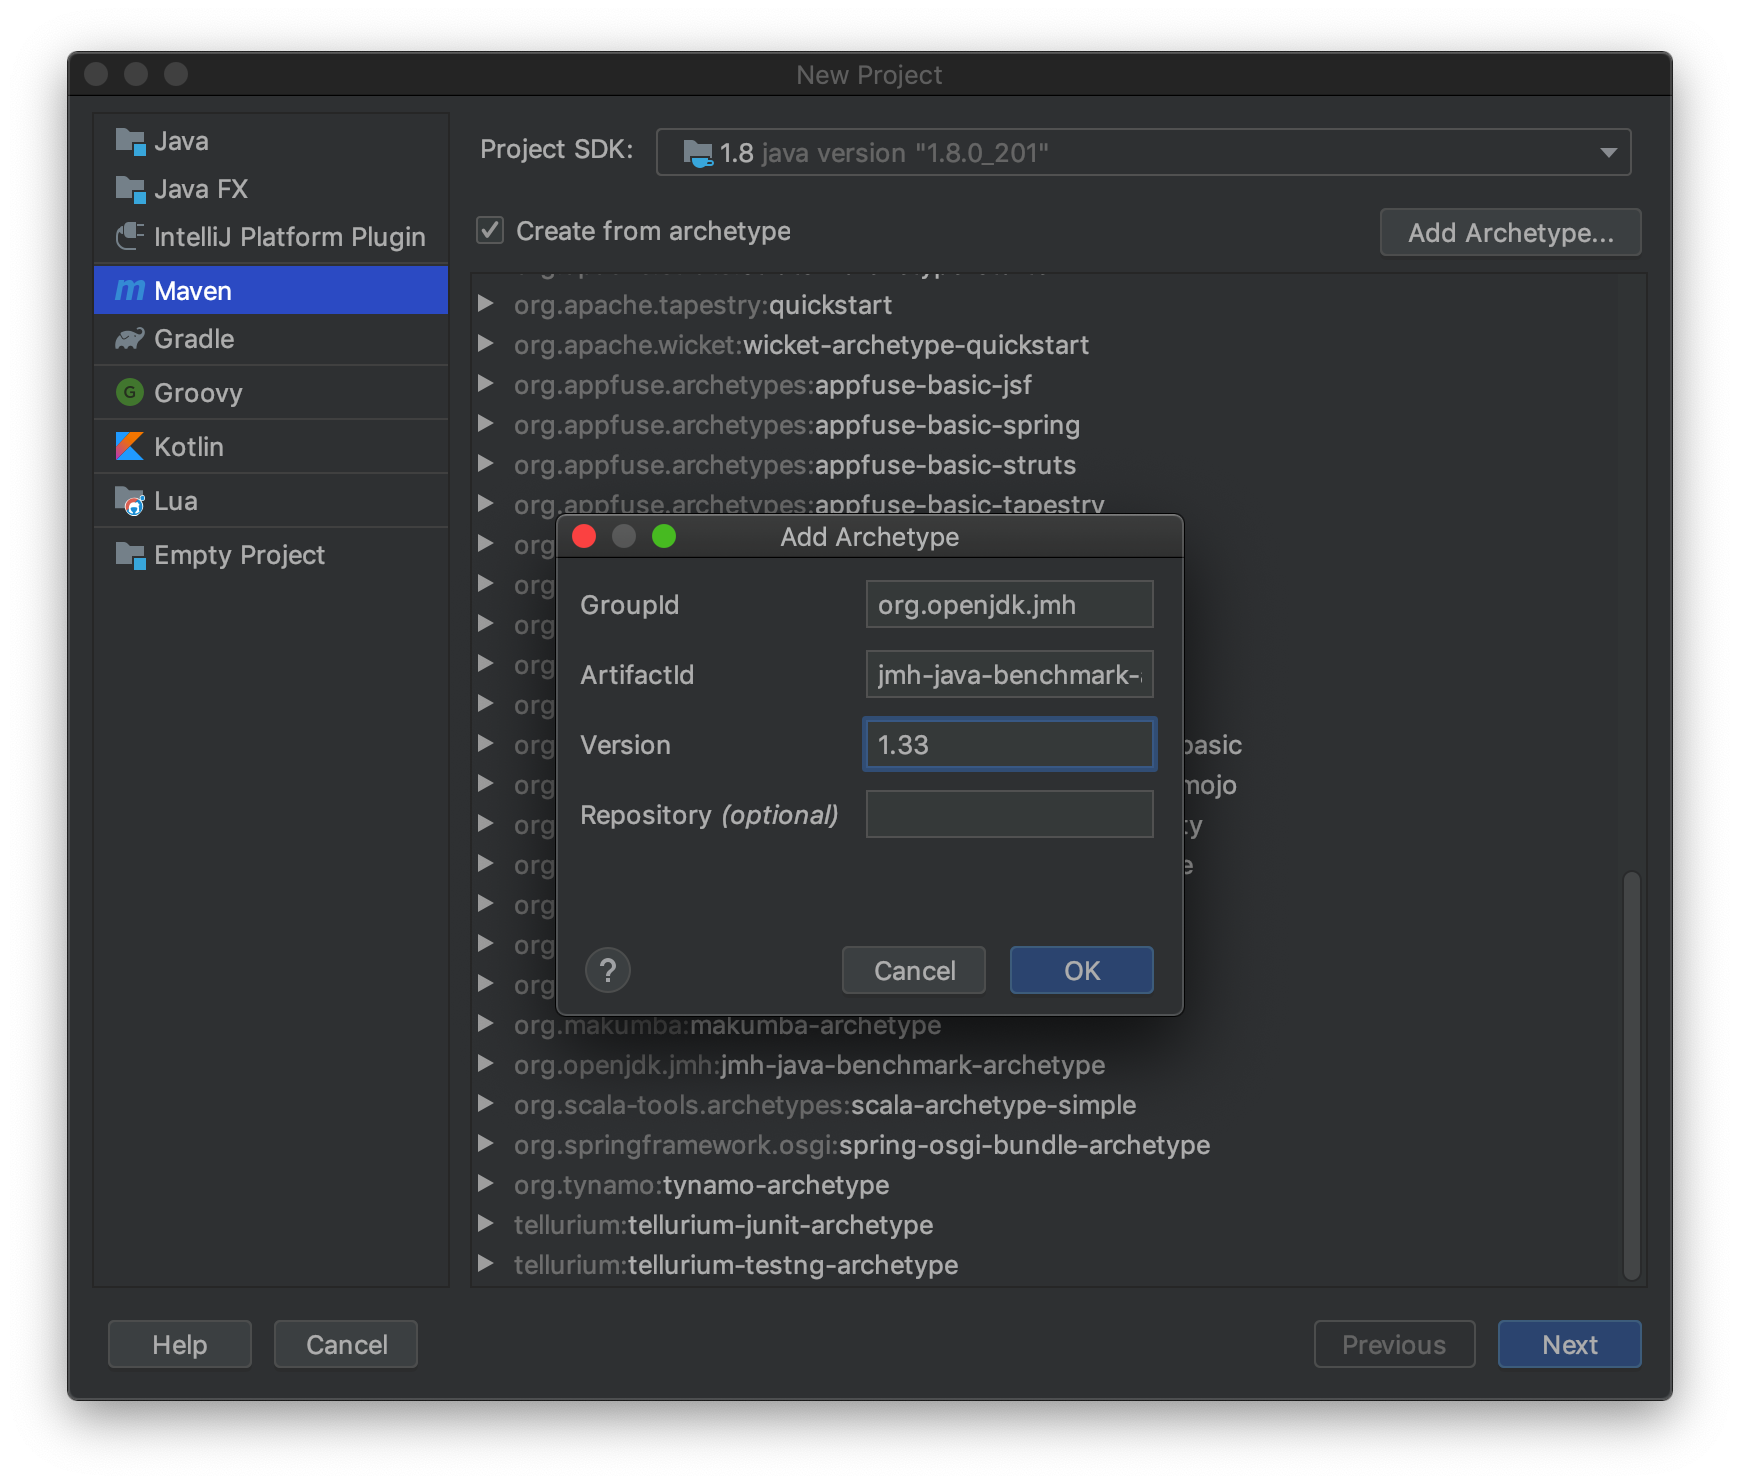Click the IntelliJ Platform Plugin icon
1740x1484 pixels.
[x=130, y=237]
